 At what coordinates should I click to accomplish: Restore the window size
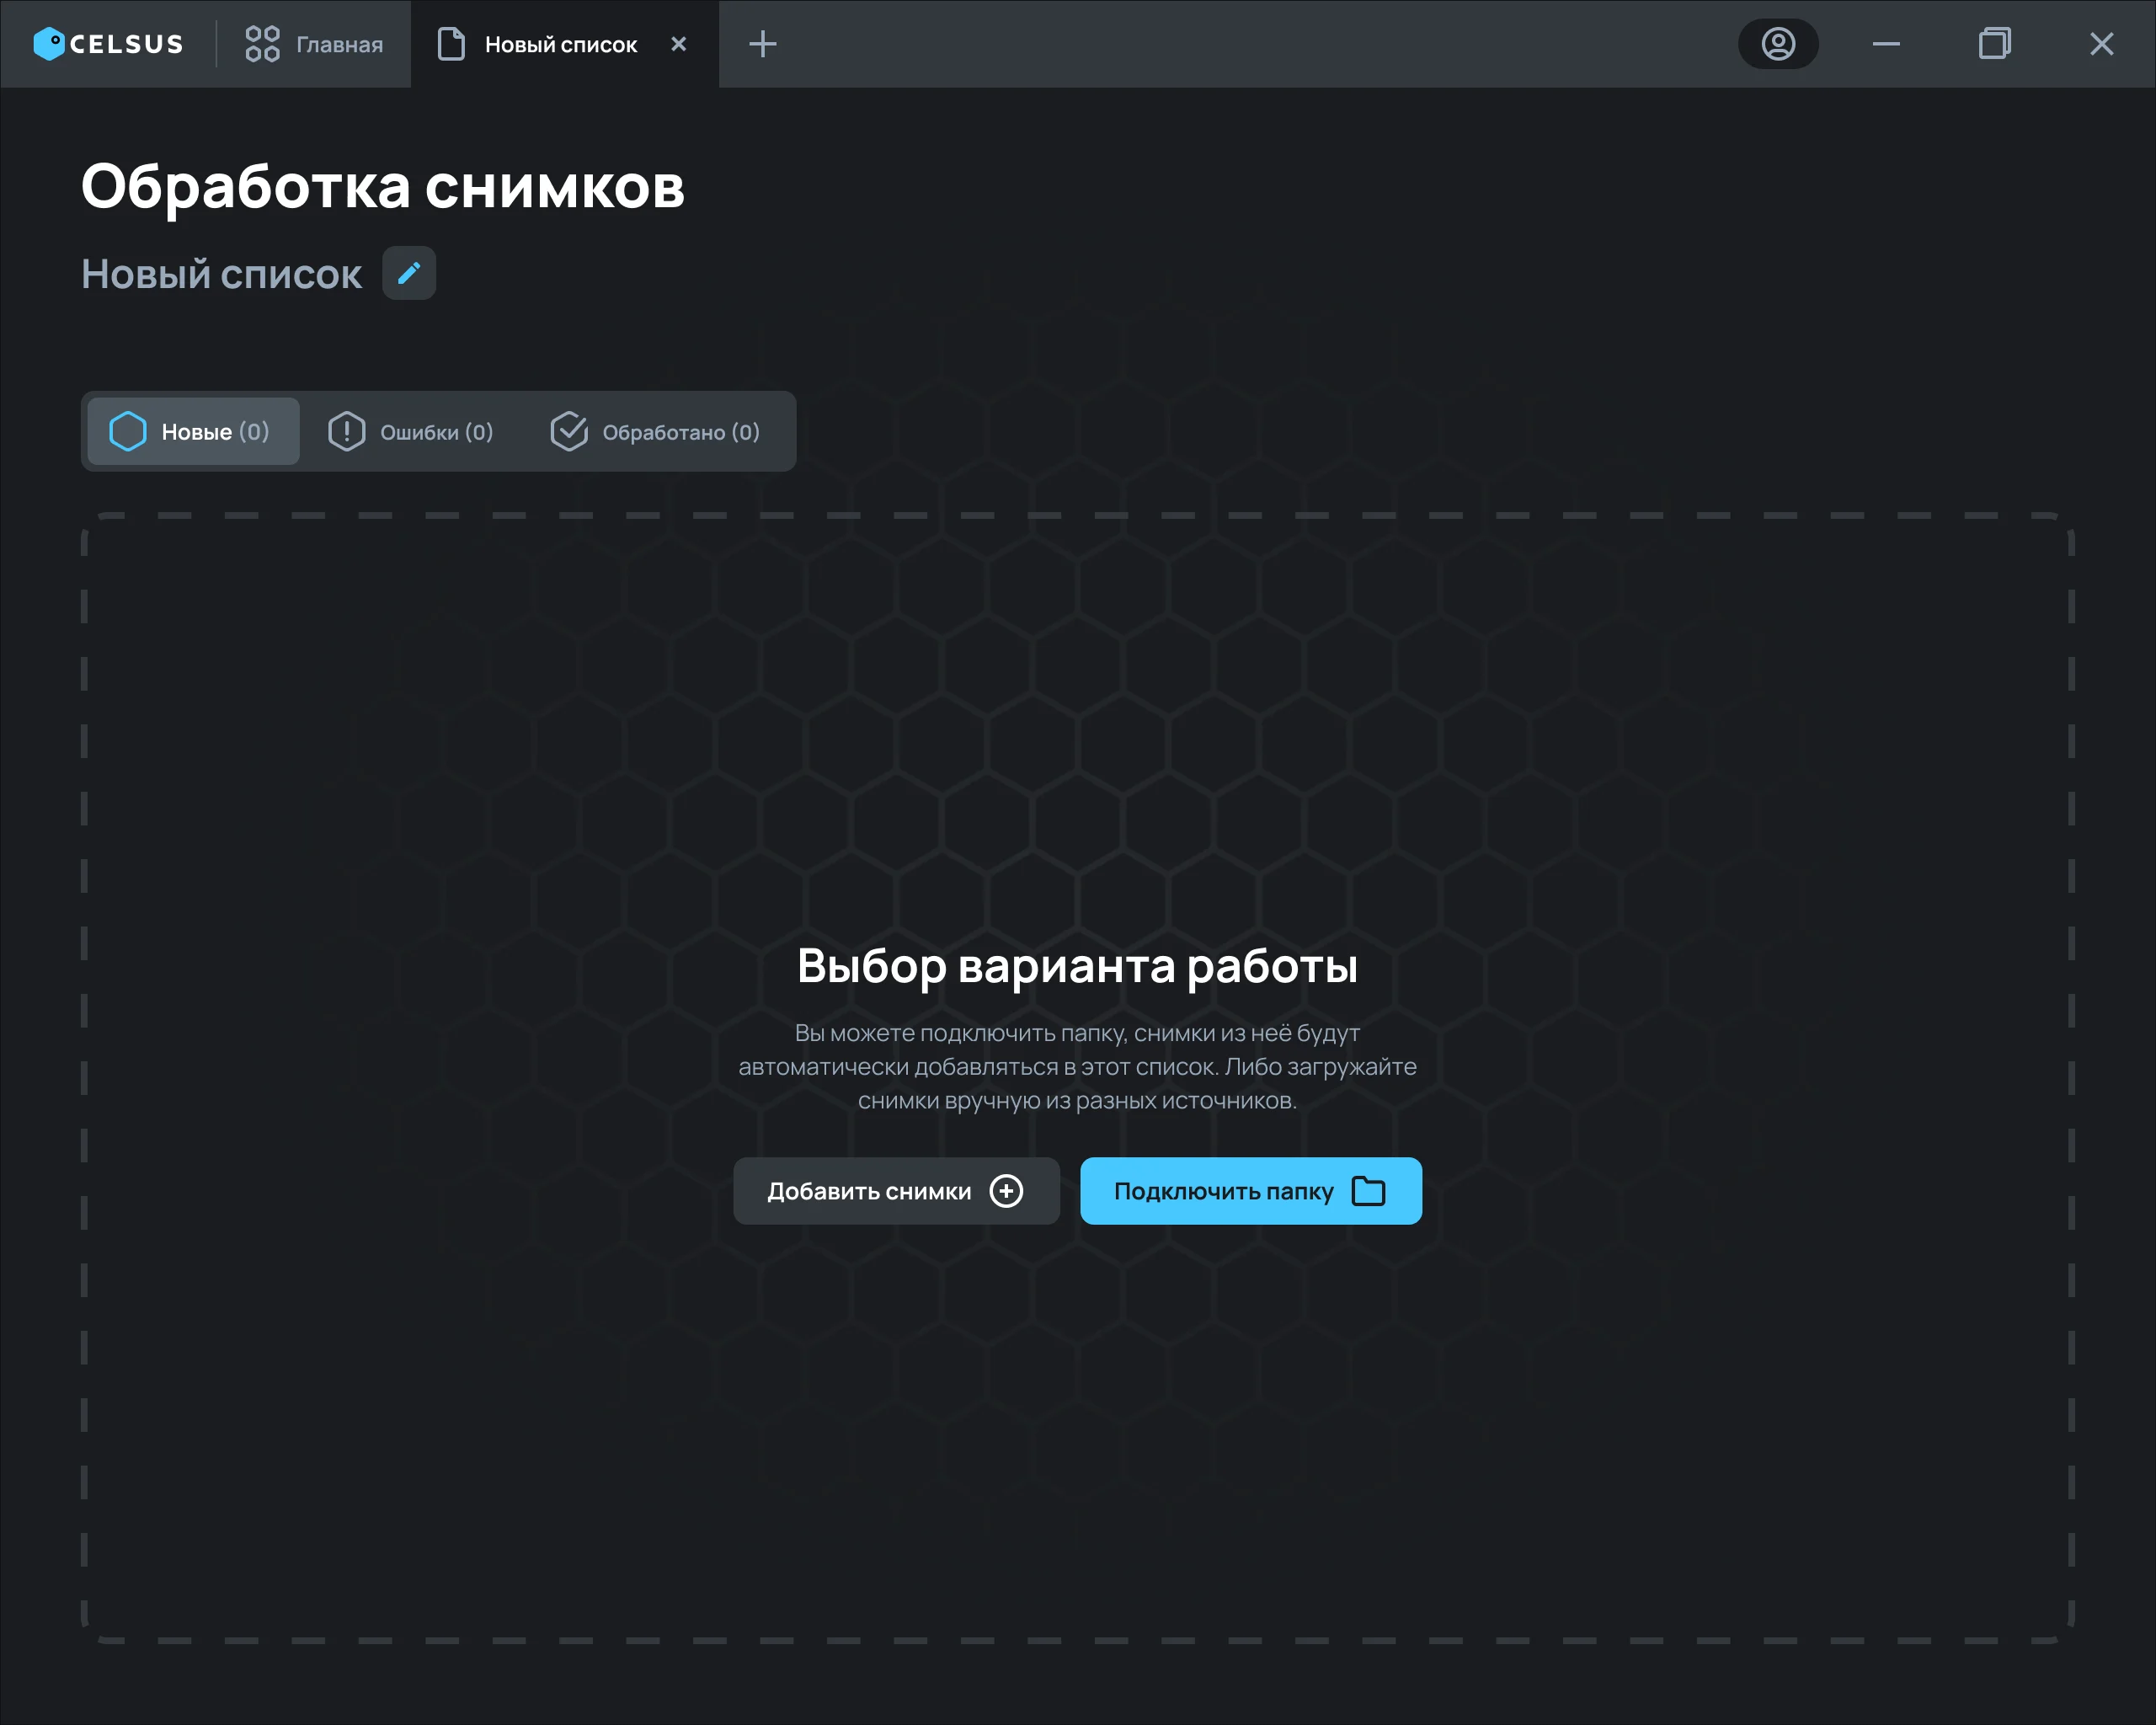pos(1994,44)
